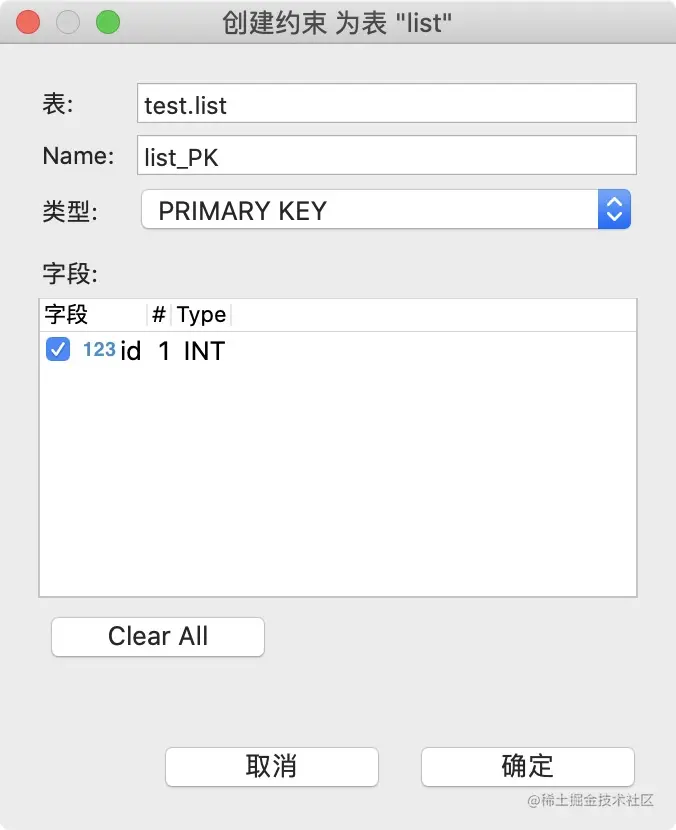Cancel with the 取消 button
The width and height of the screenshot is (676, 830).
click(271, 767)
